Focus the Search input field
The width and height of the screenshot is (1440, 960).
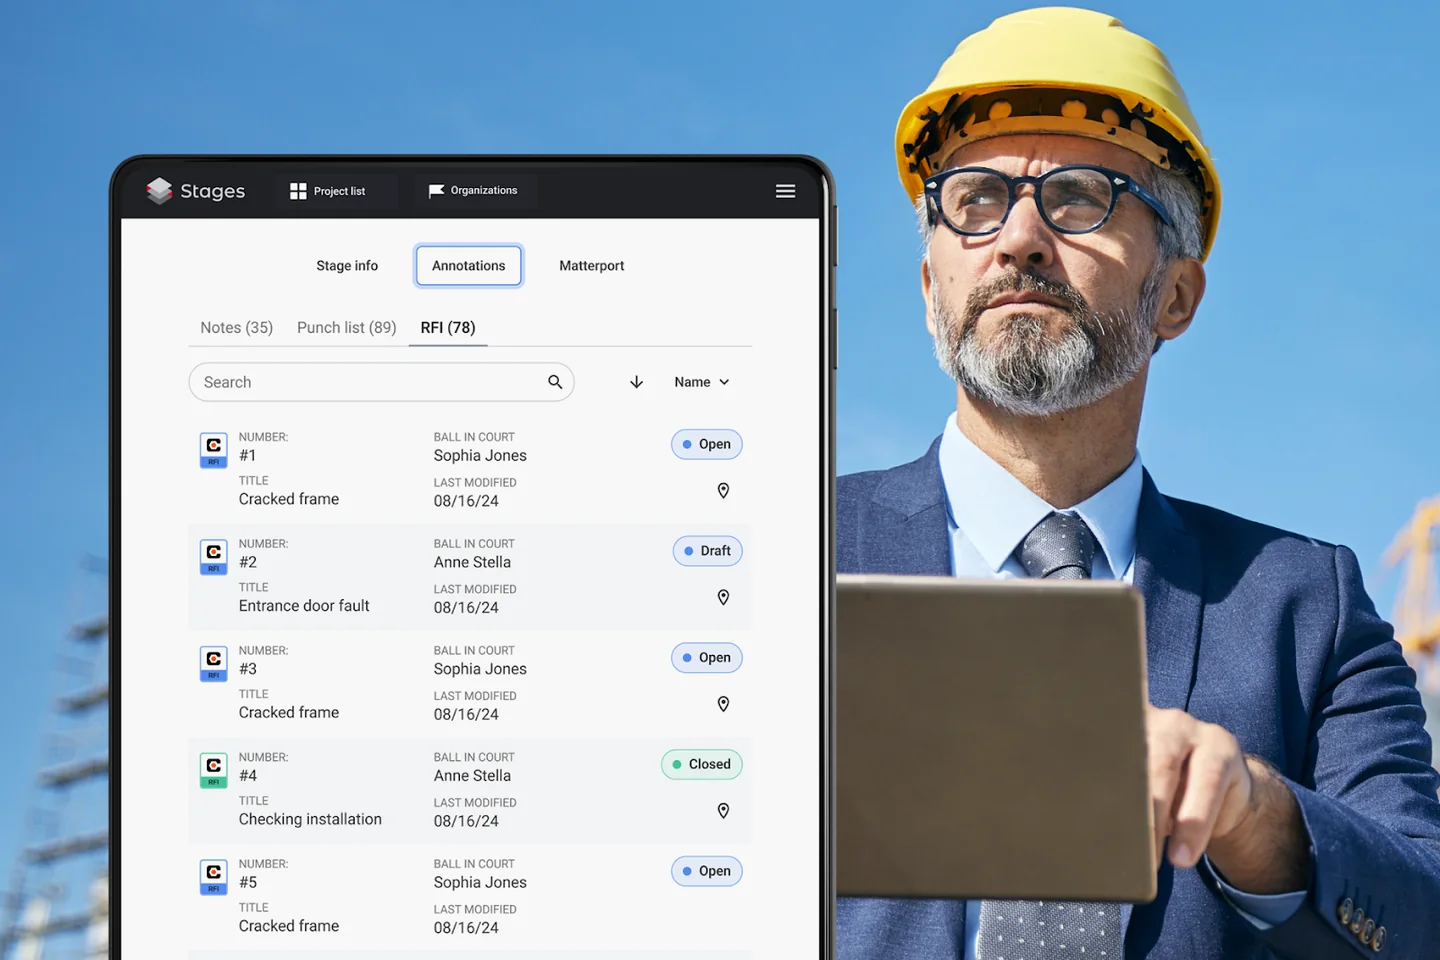[x=381, y=382]
